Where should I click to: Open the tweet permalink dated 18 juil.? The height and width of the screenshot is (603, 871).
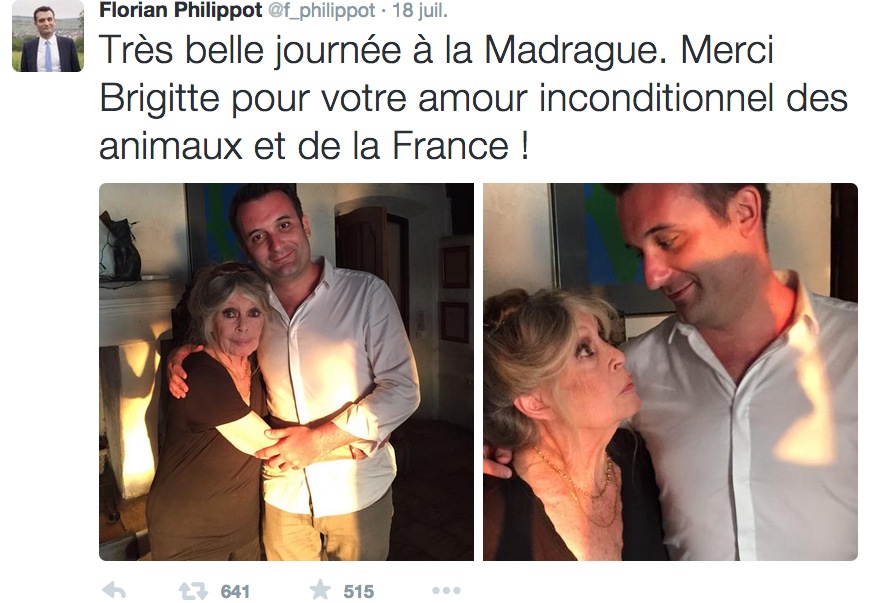point(419,11)
